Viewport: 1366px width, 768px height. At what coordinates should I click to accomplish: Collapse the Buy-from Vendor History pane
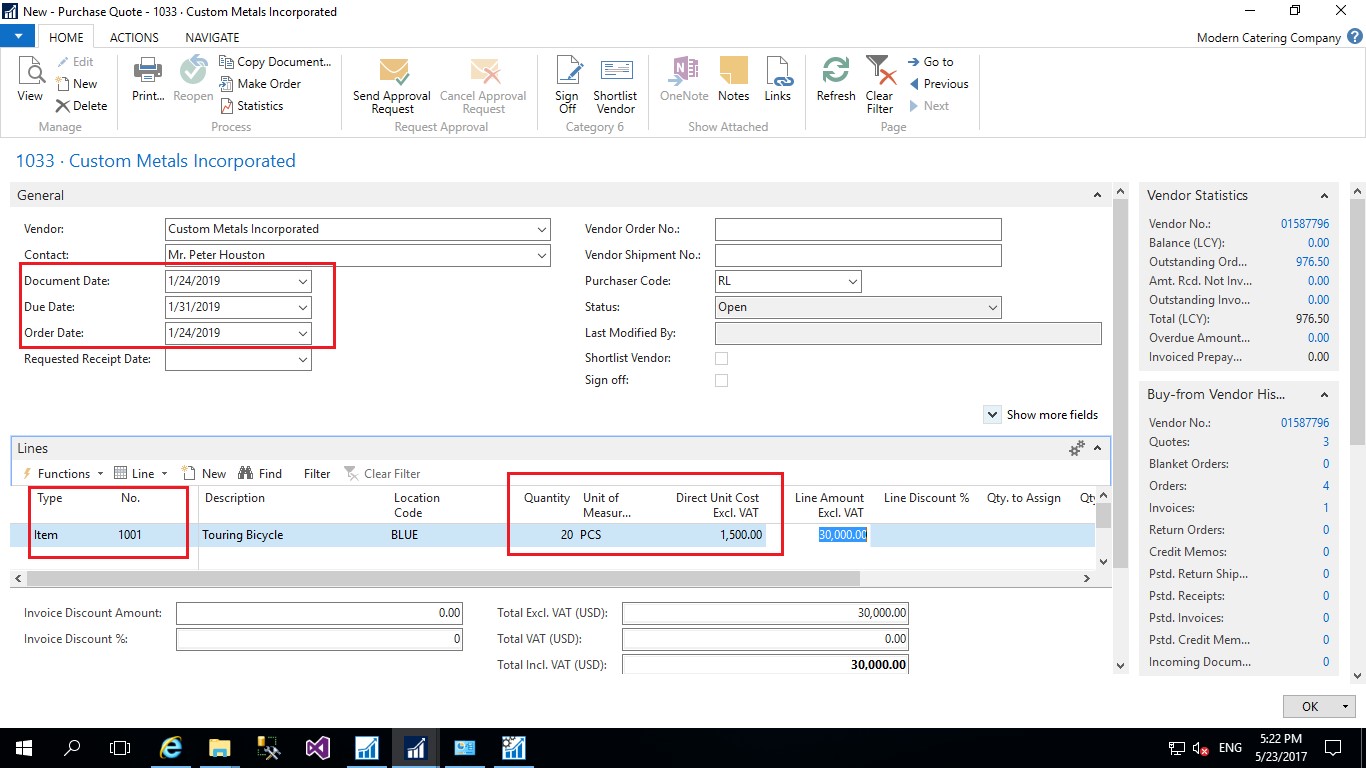tap(1324, 395)
